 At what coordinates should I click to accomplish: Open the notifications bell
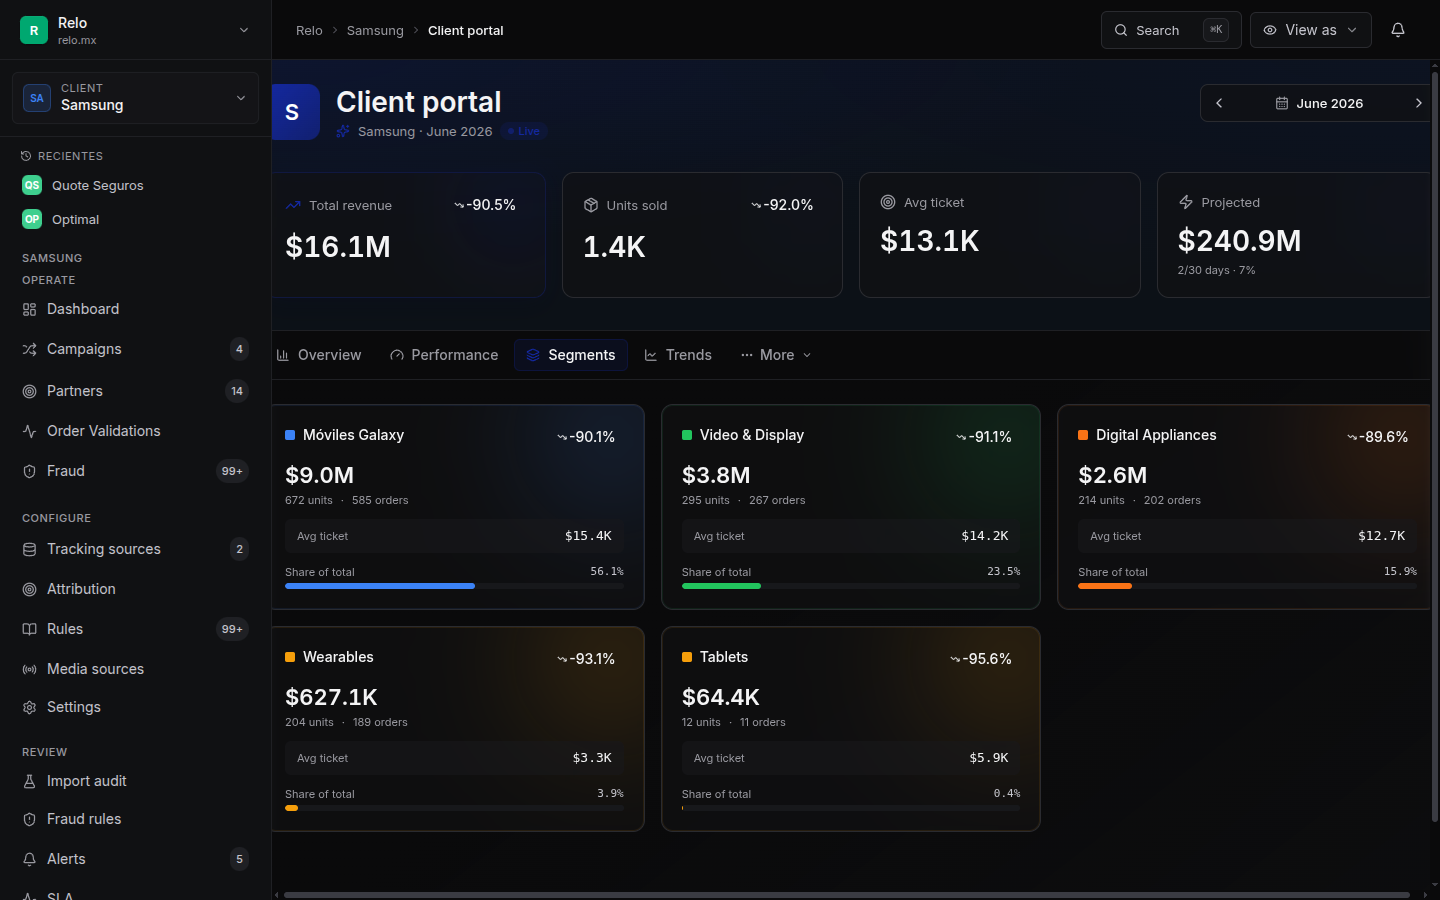(x=1398, y=30)
